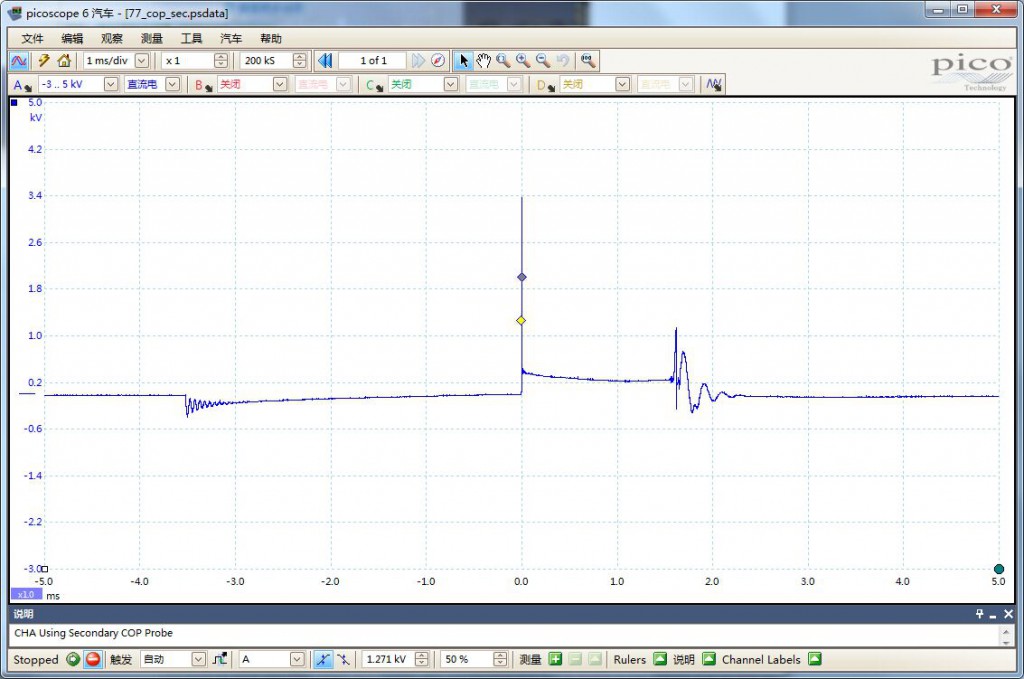The image size is (1024, 679).
Task: Expand channel A voltage range dropdown
Action: [110, 85]
